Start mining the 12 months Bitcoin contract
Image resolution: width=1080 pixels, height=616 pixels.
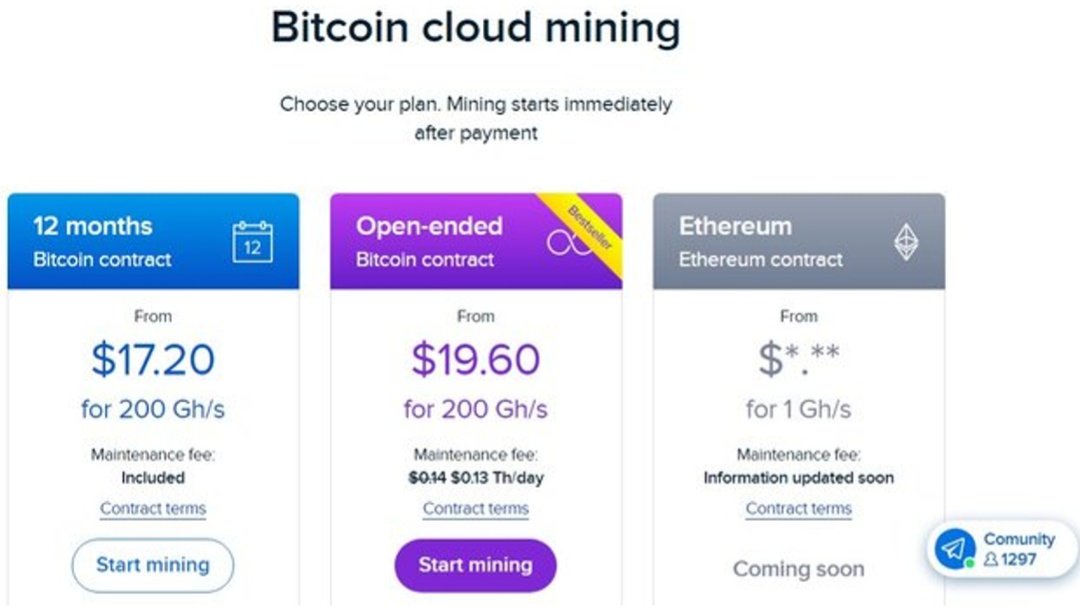coord(153,565)
